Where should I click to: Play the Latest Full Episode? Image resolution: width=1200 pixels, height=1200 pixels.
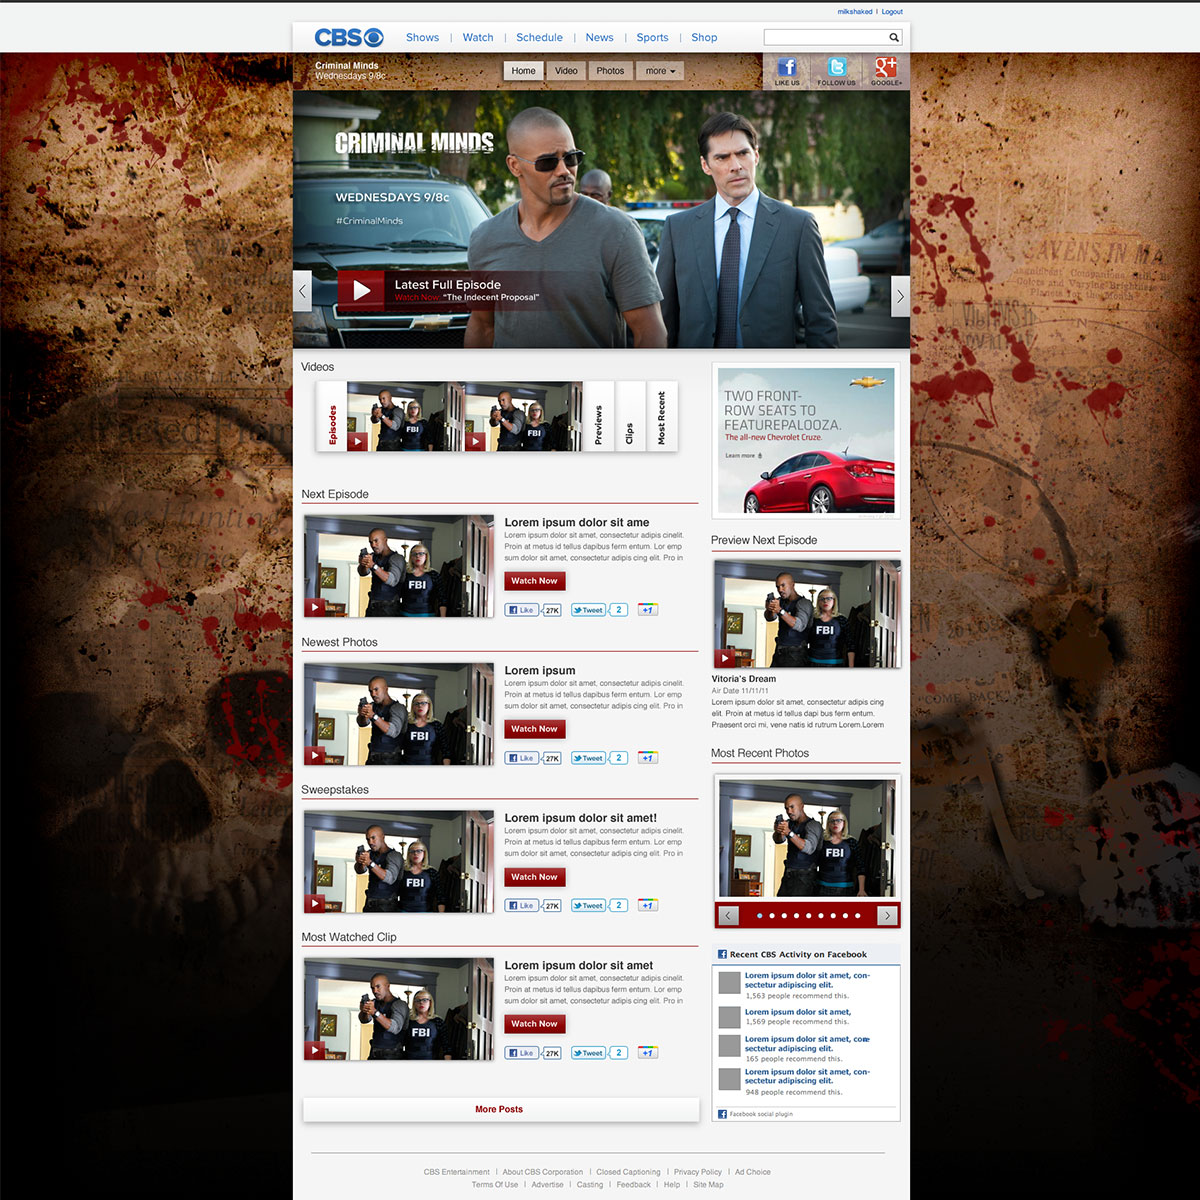click(361, 290)
